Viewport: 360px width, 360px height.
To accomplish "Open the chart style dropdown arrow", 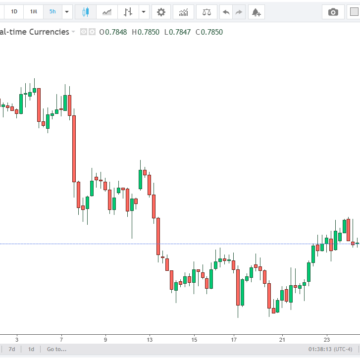I will pyautogui.click(x=143, y=12).
